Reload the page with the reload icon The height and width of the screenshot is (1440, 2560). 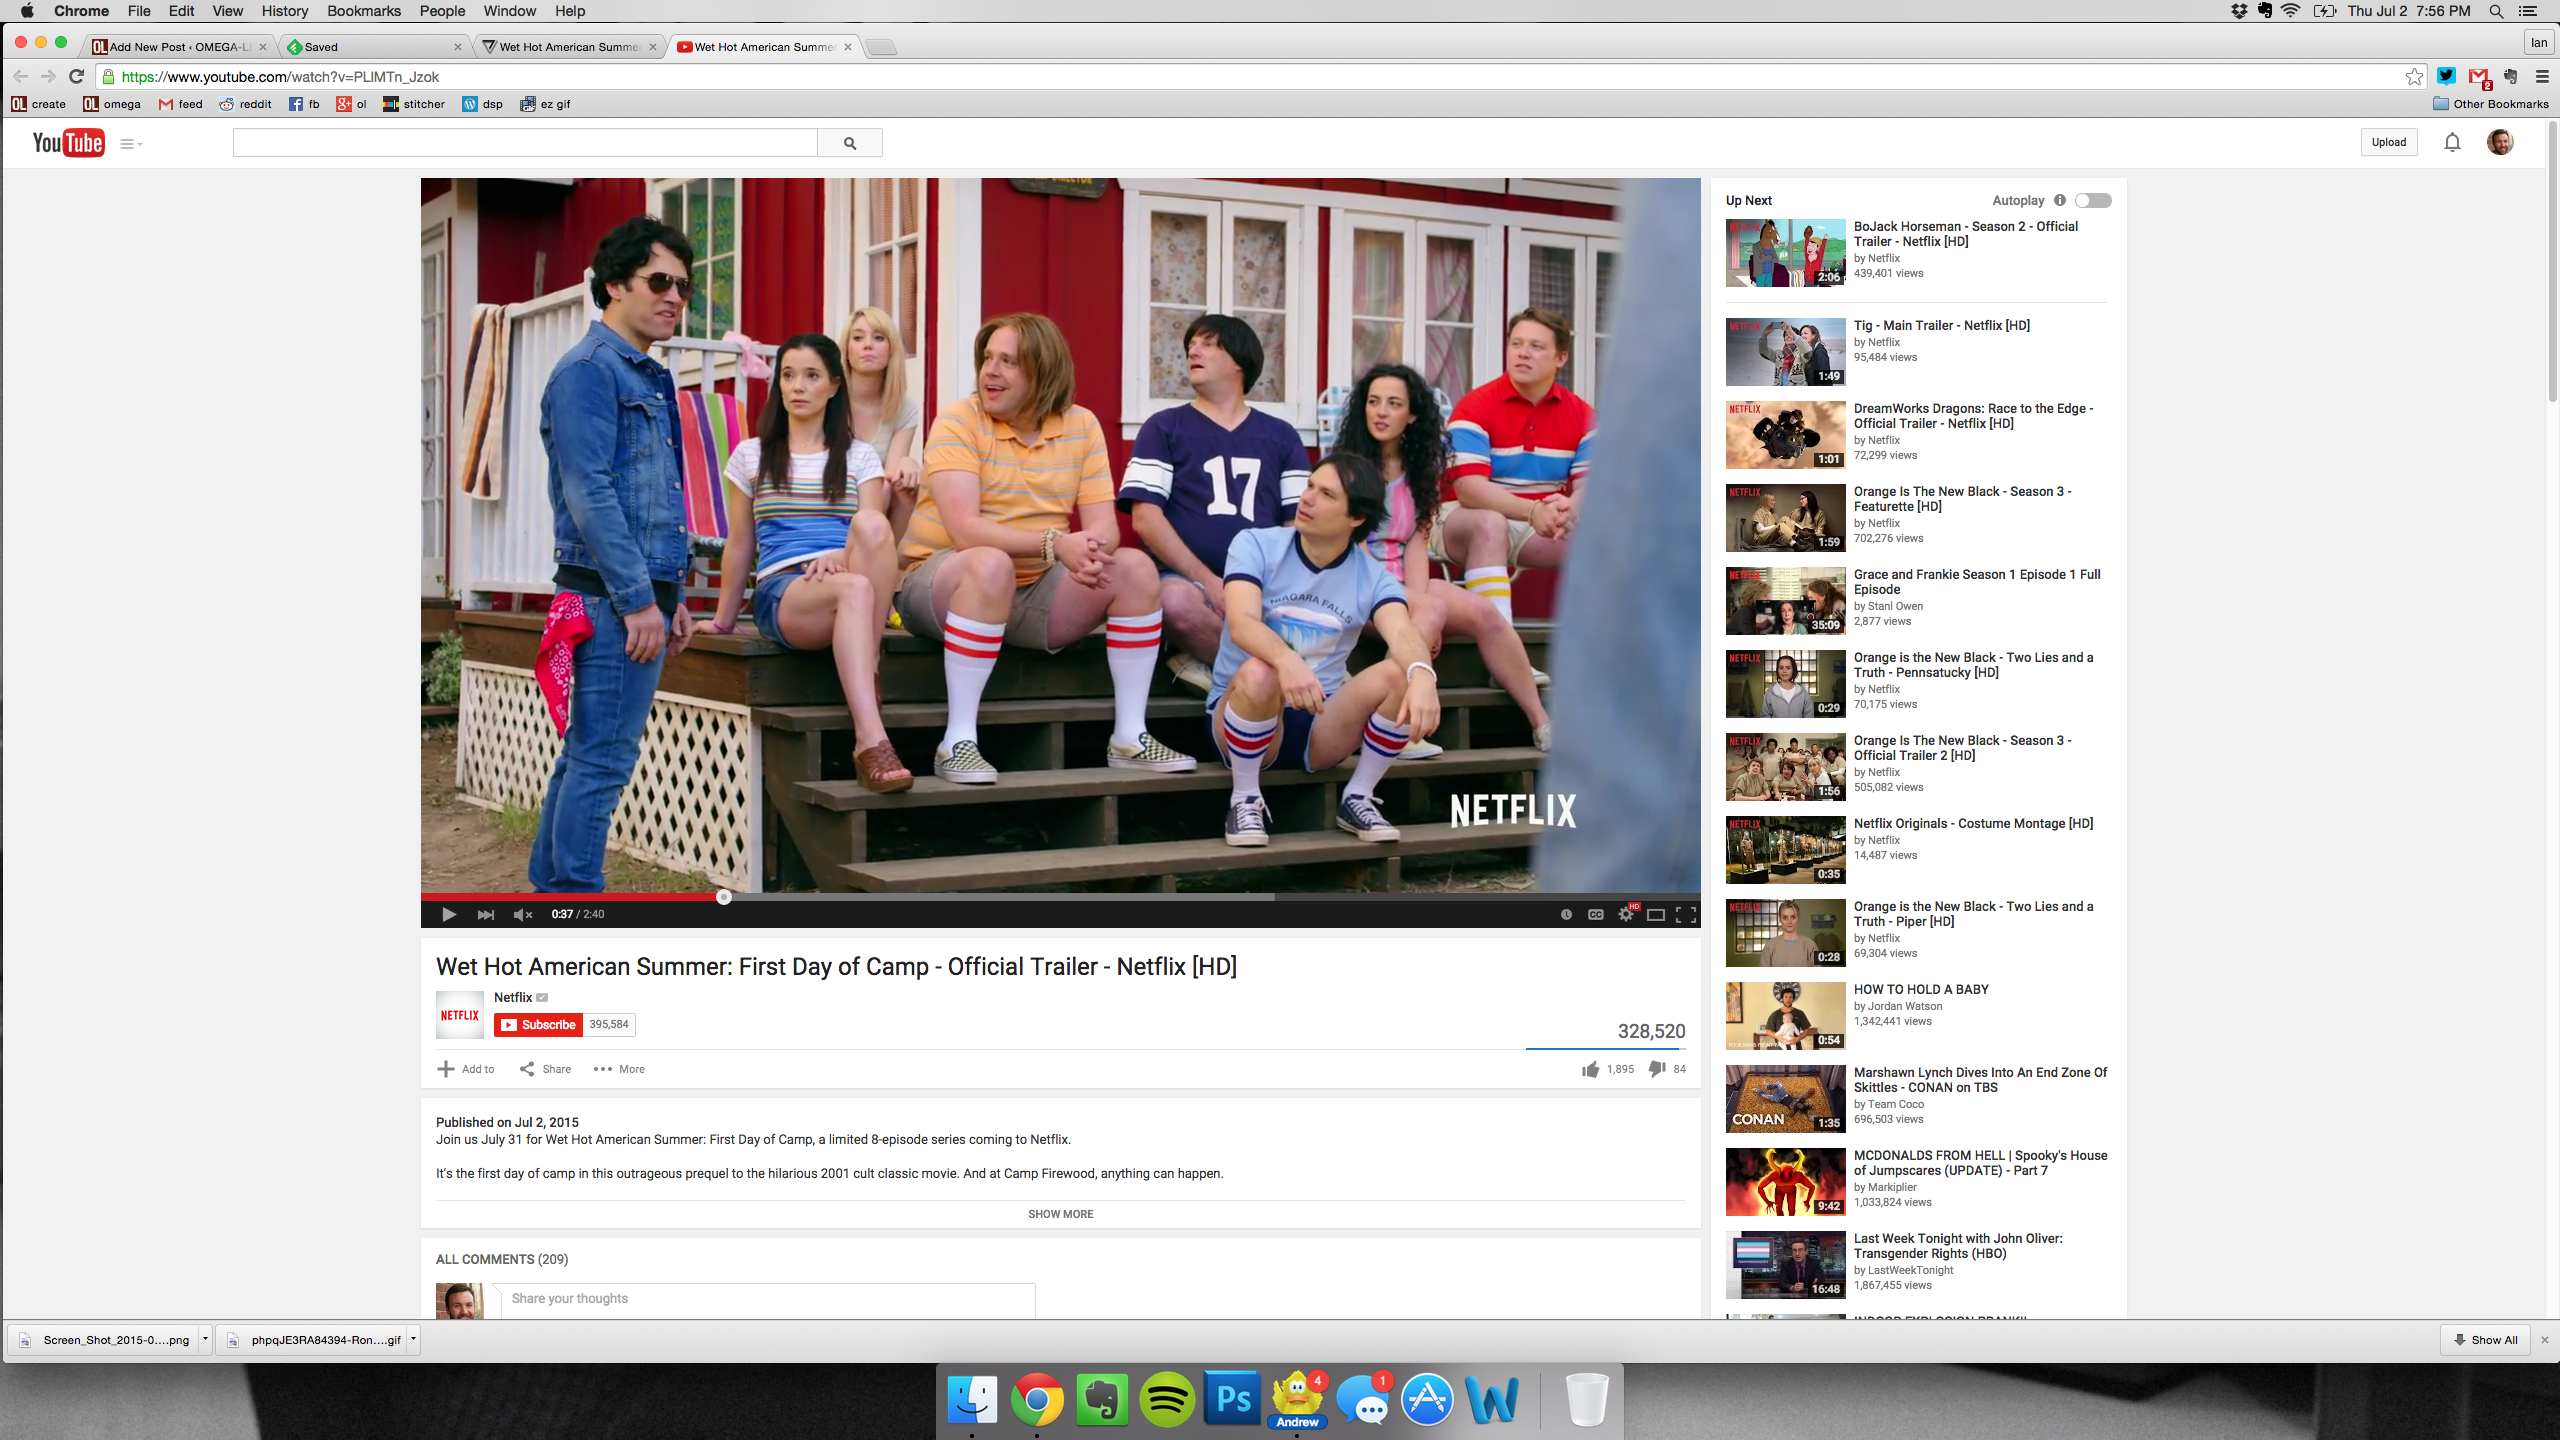tap(76, 76)
